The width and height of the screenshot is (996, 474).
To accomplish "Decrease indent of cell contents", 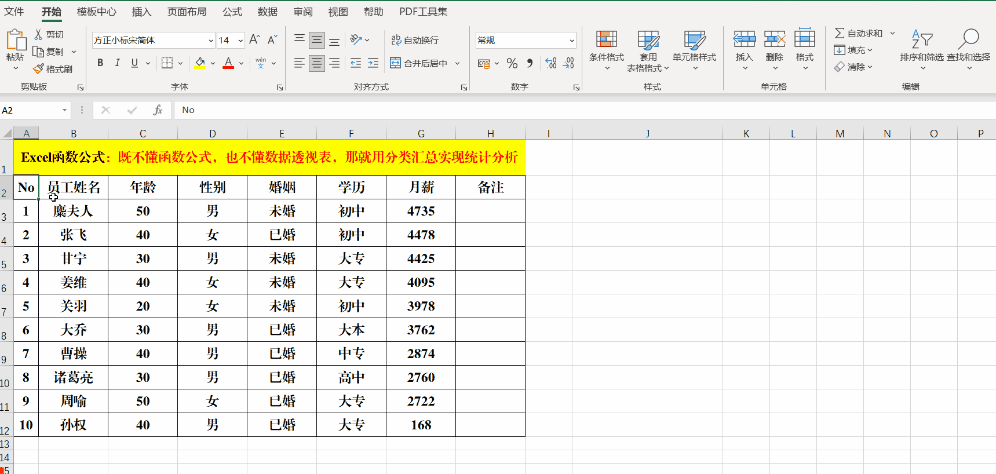I will tap(356, 63).
